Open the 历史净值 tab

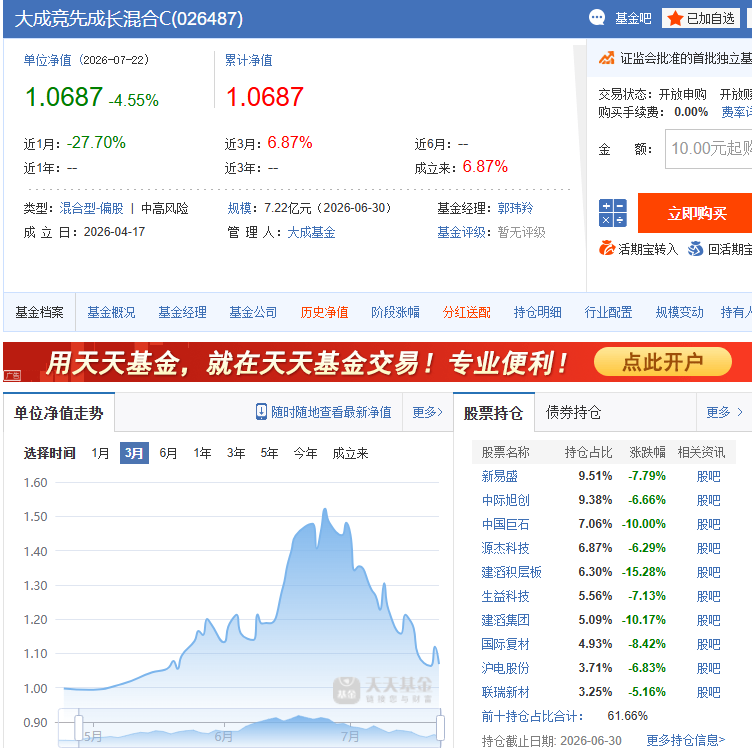(x=324, y=312)
